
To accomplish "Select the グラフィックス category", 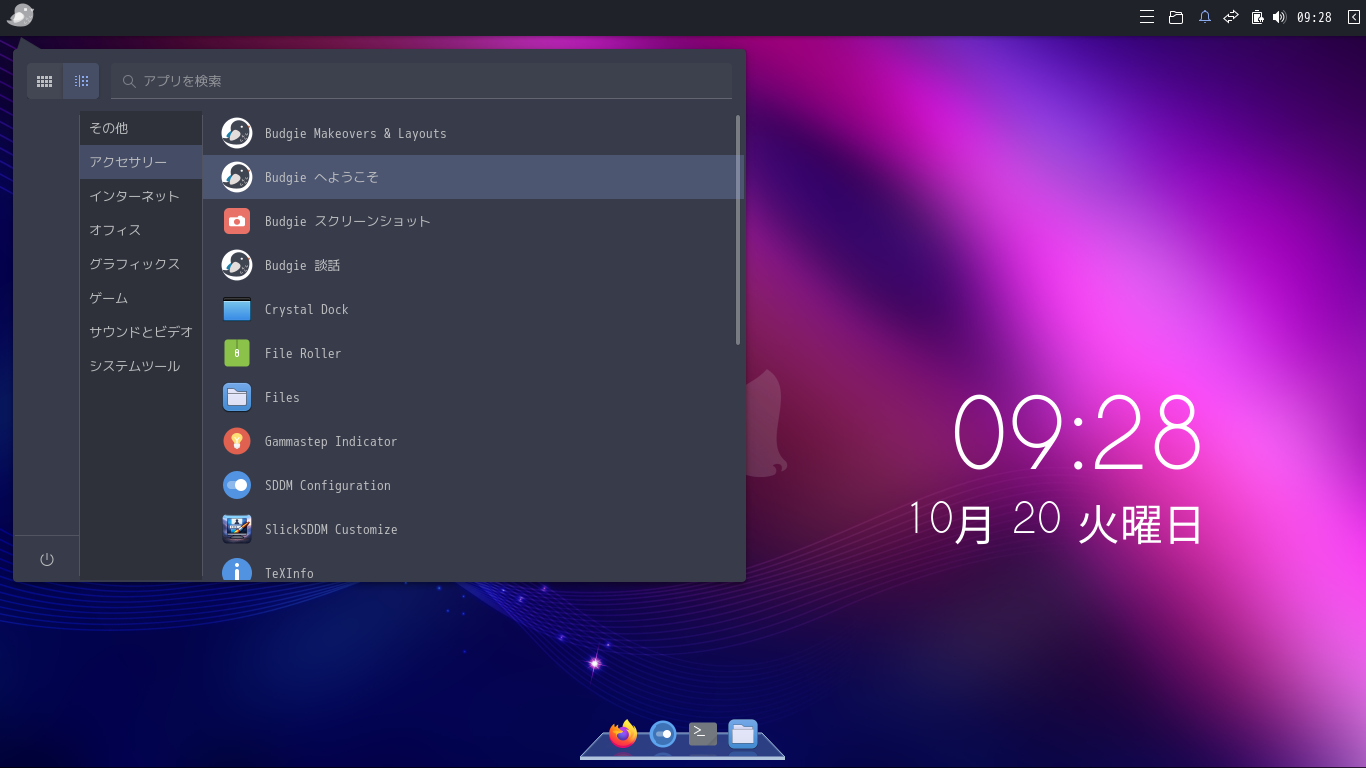I will [141, 264].
